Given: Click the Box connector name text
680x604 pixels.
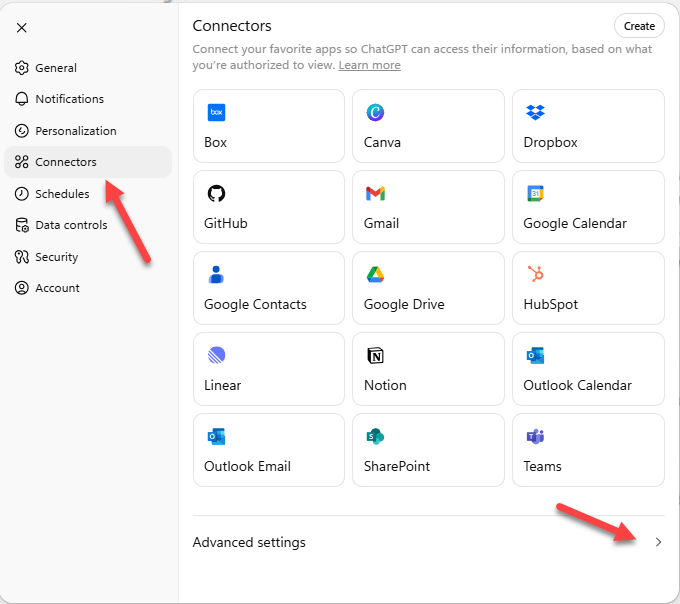Looking at the screenshot, I should click(215, 142).
